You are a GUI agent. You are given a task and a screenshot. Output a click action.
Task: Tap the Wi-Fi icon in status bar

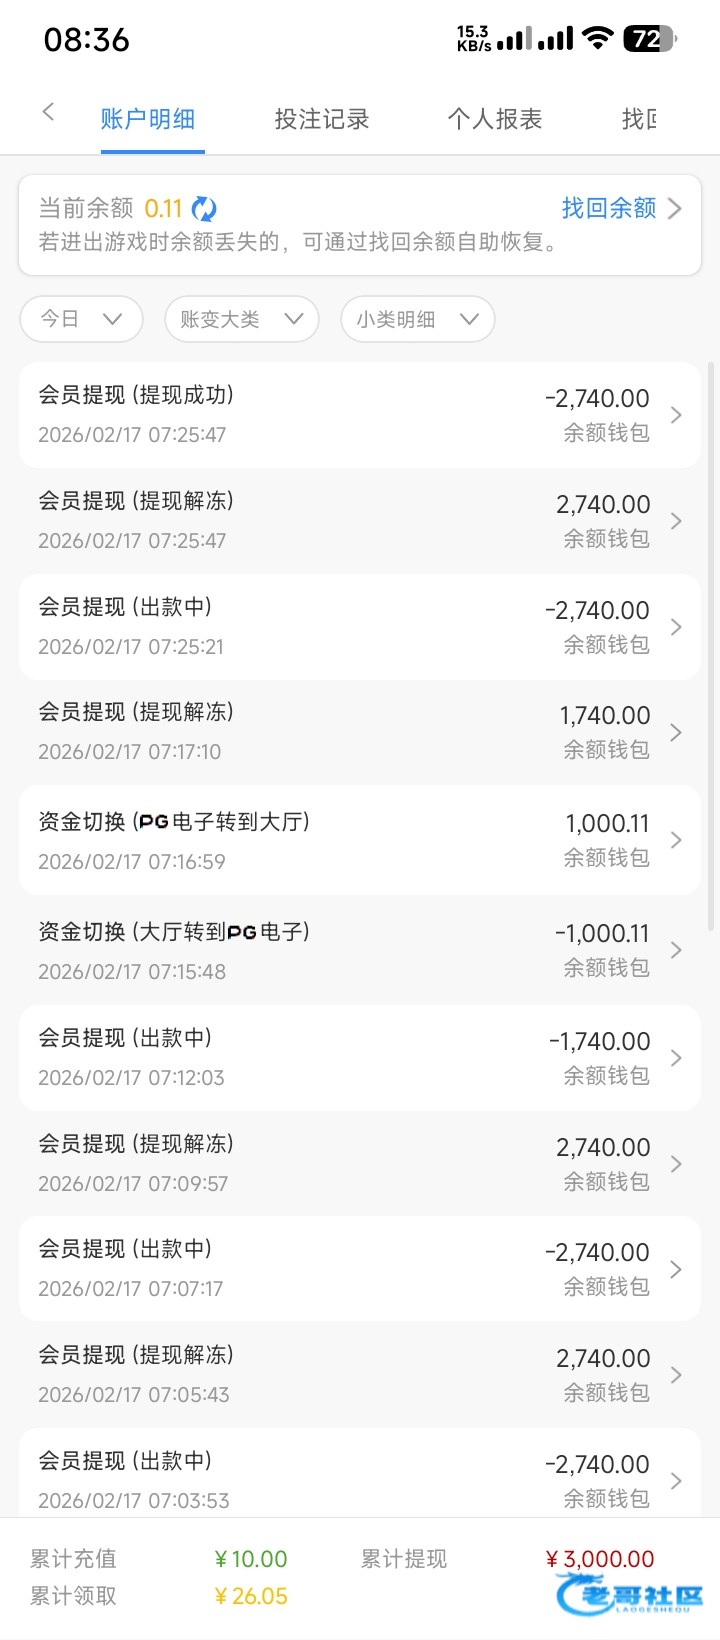pyautogui.click(x=598, y=39)
